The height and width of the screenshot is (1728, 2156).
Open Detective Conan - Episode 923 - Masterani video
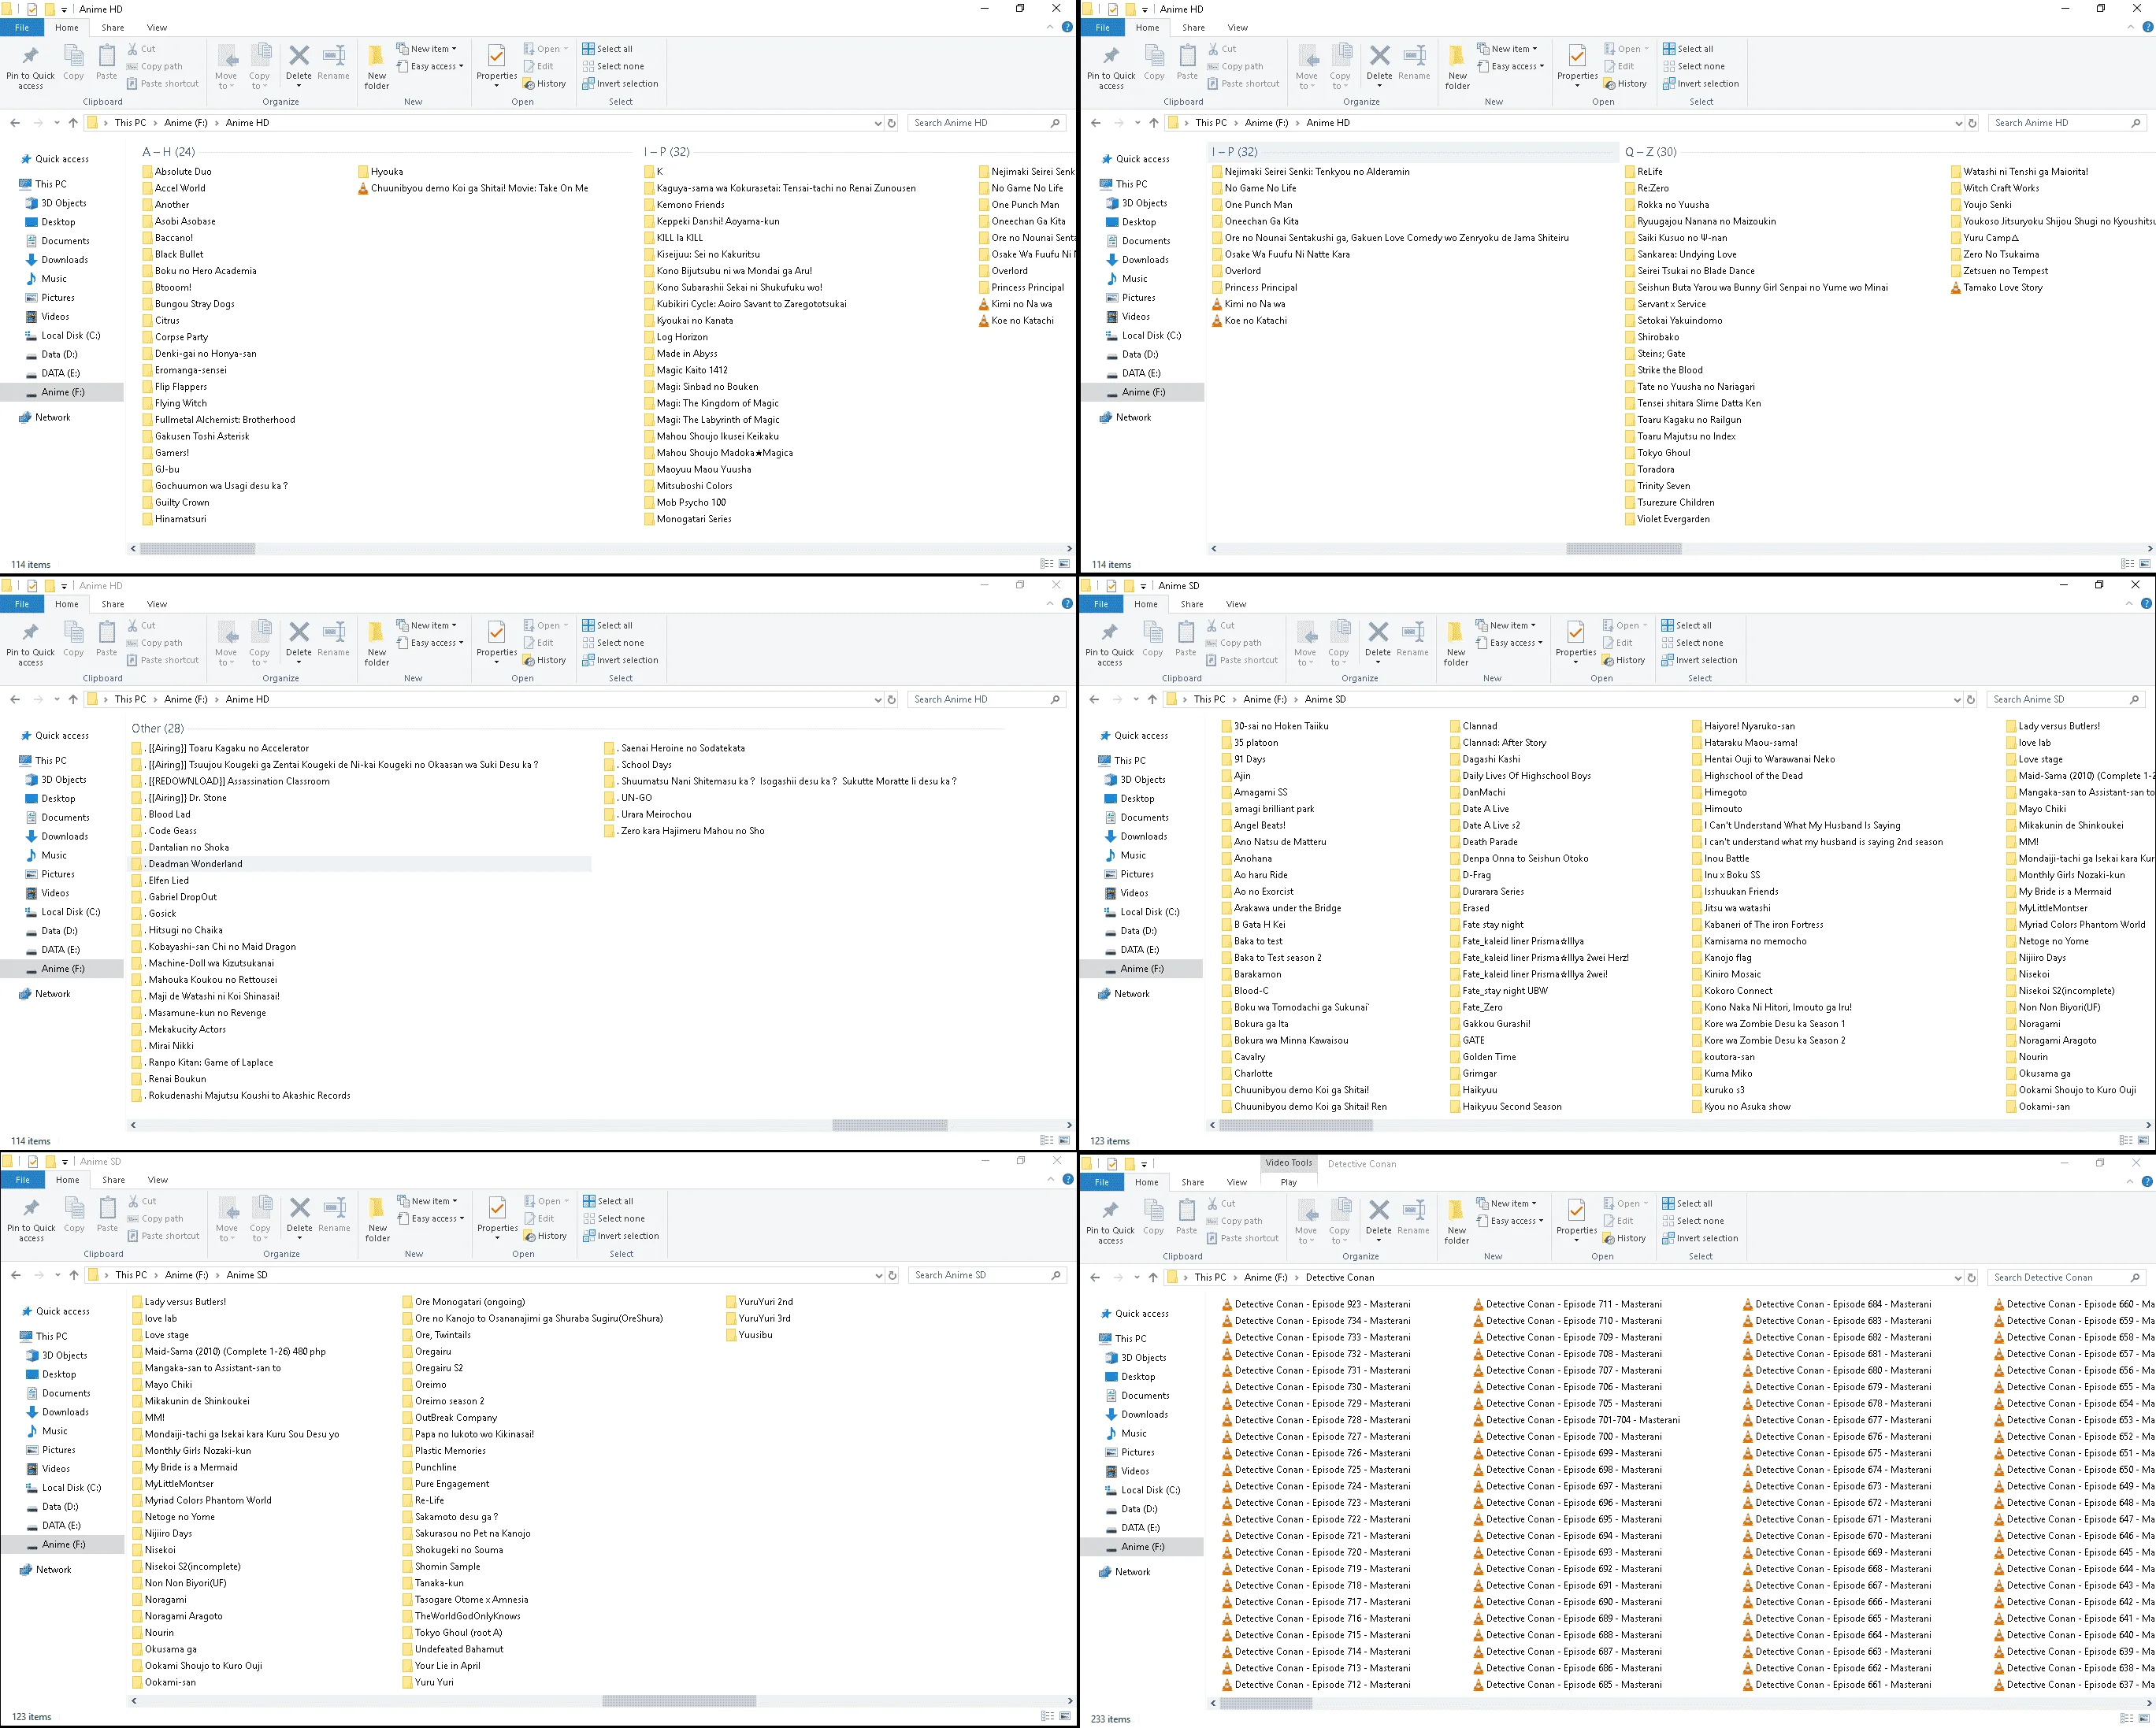click(x=1316, y=1304)
